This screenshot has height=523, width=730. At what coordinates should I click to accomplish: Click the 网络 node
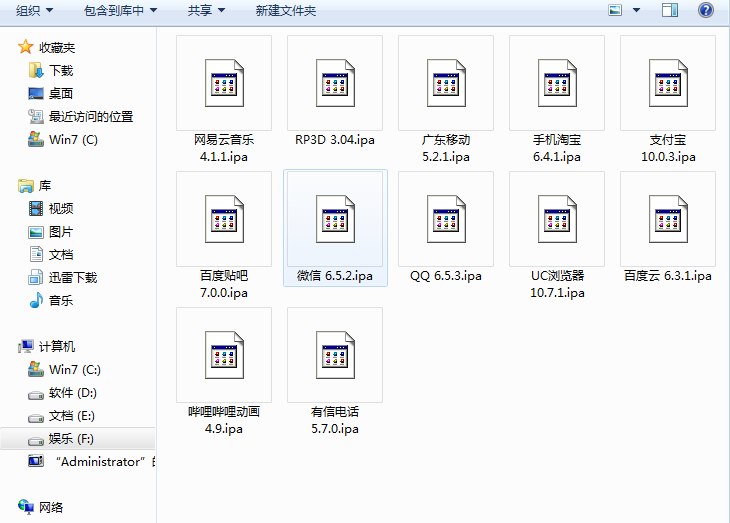pos(51,507)
